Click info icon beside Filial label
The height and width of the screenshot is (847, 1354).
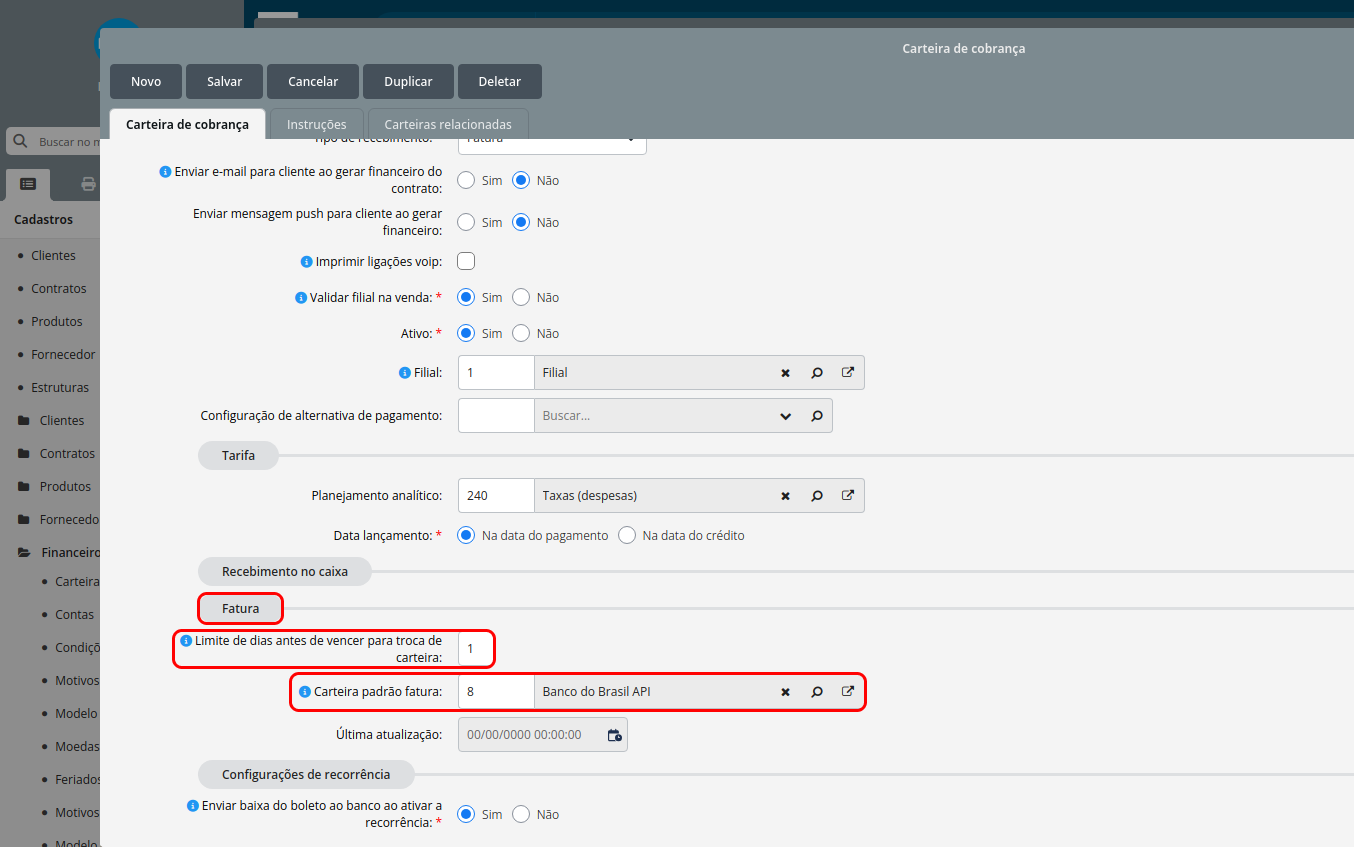pyautogui.click(x=405, y=373)
